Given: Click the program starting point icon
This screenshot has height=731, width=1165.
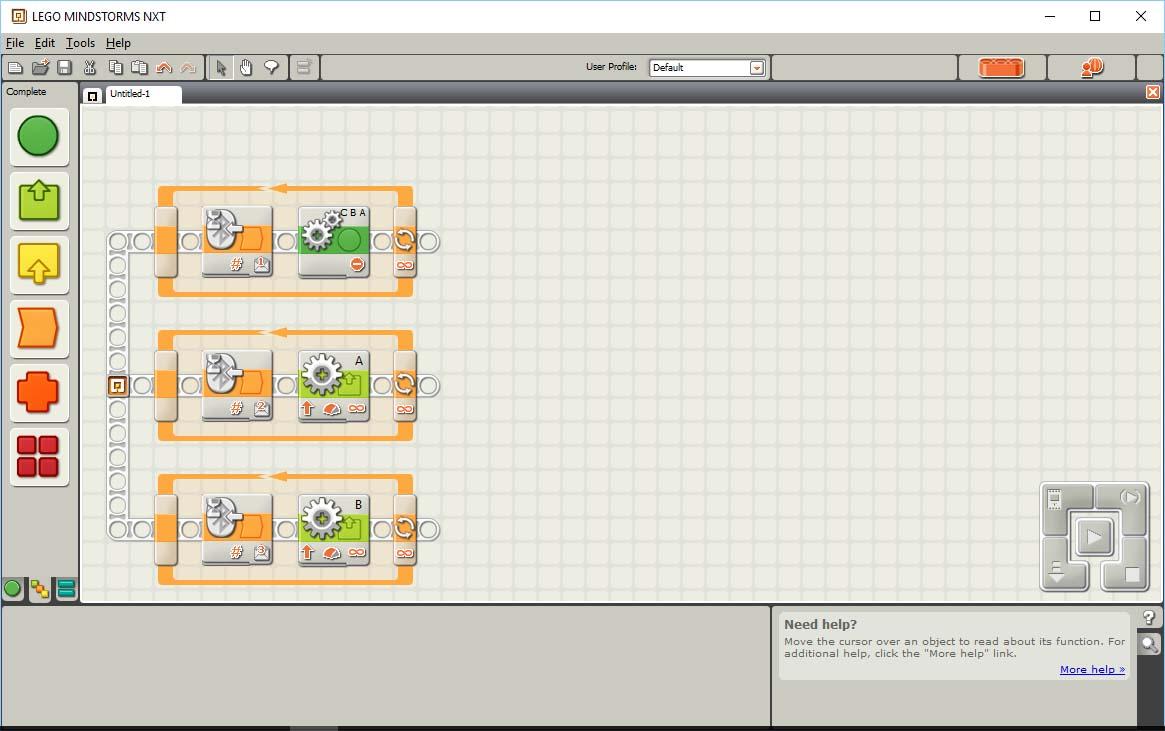Looking at the screenshot, I should pos(117,386).
